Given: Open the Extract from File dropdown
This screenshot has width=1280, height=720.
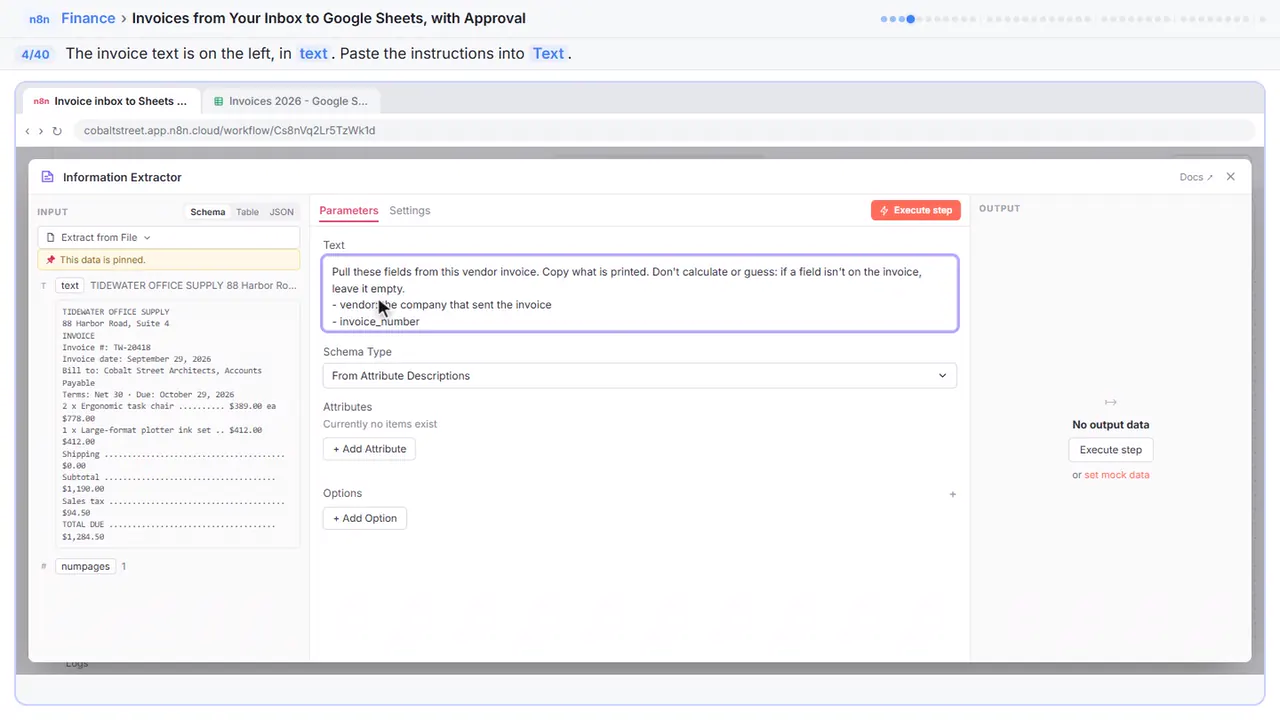Looking at the screenshot, I should [168, 238].
